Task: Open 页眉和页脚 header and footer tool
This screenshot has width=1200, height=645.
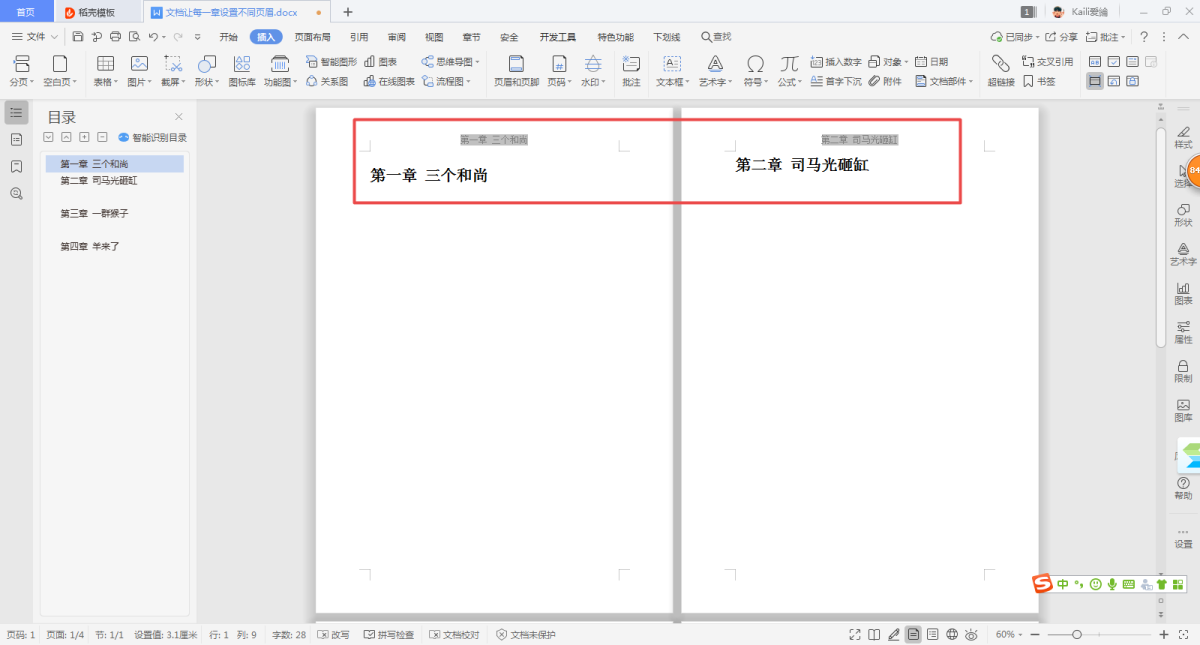Action: (516, 70)
